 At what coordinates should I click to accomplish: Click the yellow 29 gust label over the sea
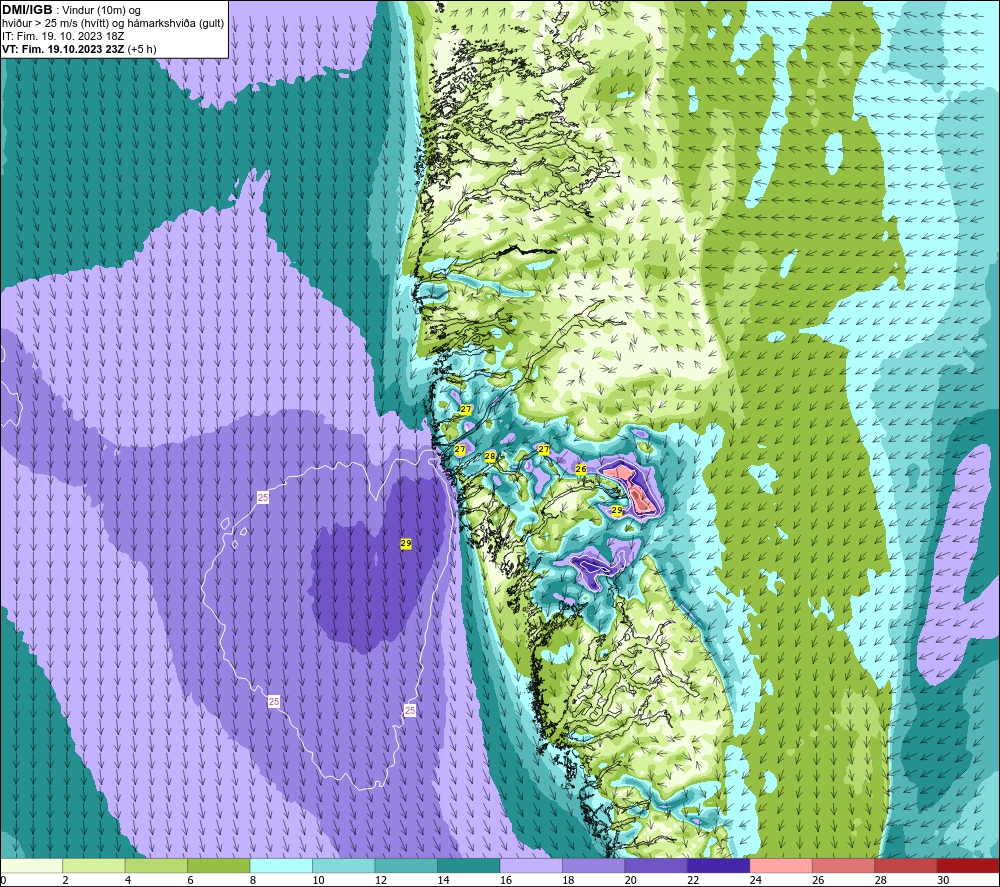(406, 543)
